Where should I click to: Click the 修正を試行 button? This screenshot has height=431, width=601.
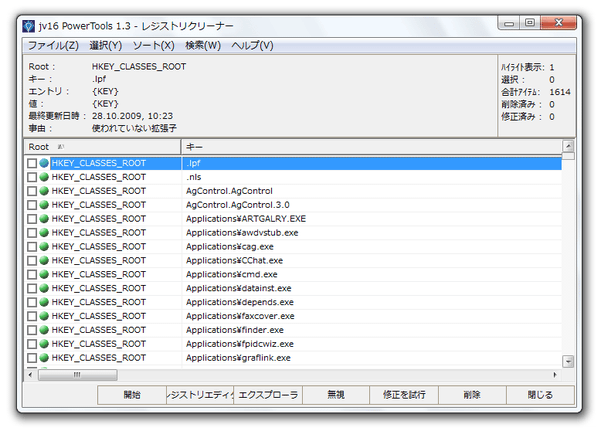[x=404, y=395]
